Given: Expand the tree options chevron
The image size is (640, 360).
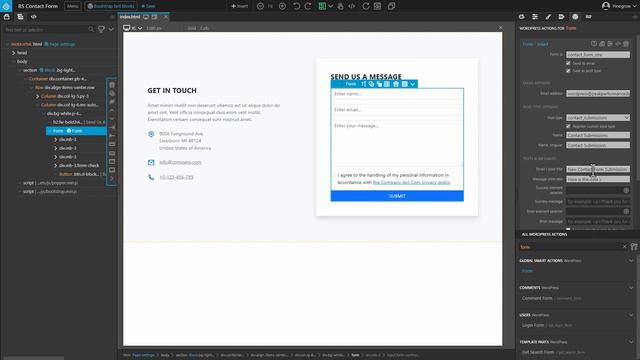Looking at the screenshot, I should (111, 29).
